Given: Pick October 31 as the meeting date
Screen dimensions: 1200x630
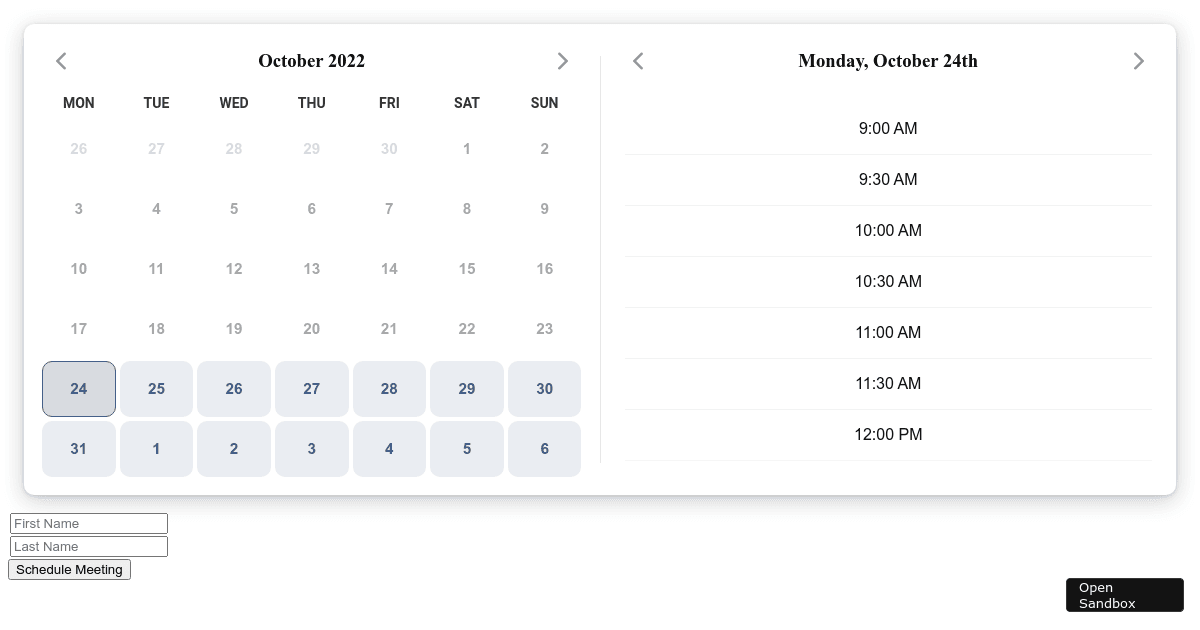Looking at the screenshot, I should [x=78, y=449].
